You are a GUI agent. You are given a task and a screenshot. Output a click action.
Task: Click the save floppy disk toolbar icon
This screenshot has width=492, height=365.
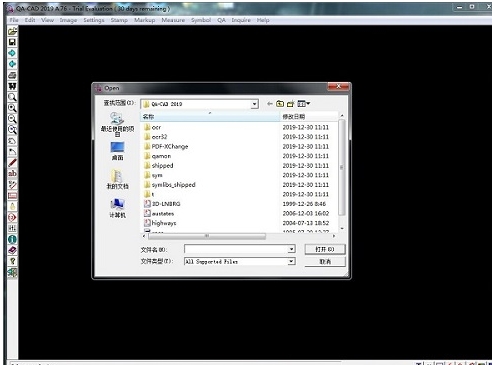pos(12,42)
